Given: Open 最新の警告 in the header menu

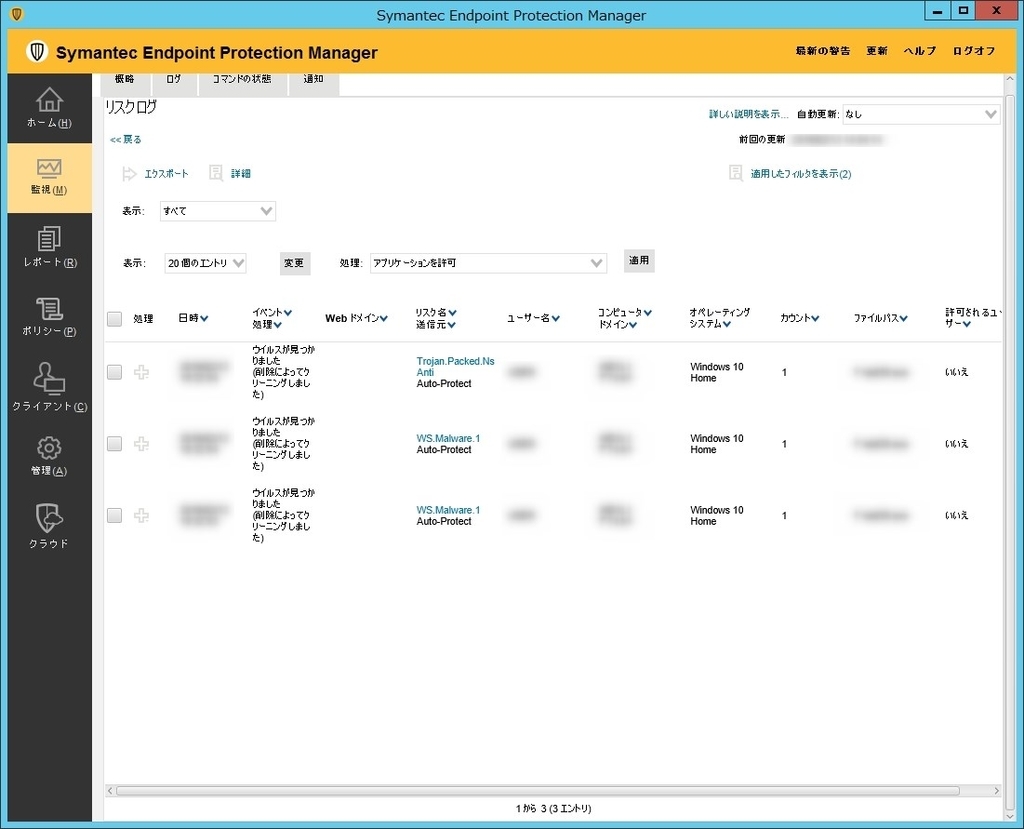Looking at the screenshot, I should coord(823,51).
